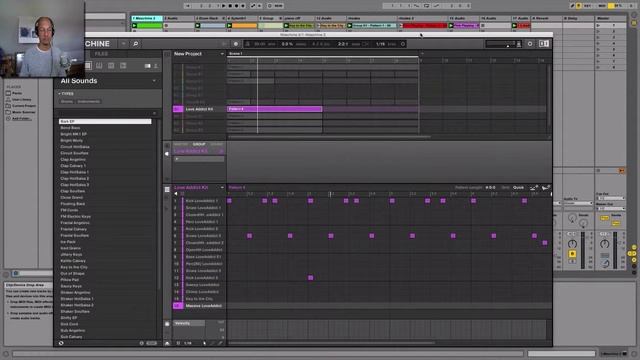This screenshot has height=360, width=640.
Task: Select the Master track header in Ableton
Action: click(x=611, y=18)
